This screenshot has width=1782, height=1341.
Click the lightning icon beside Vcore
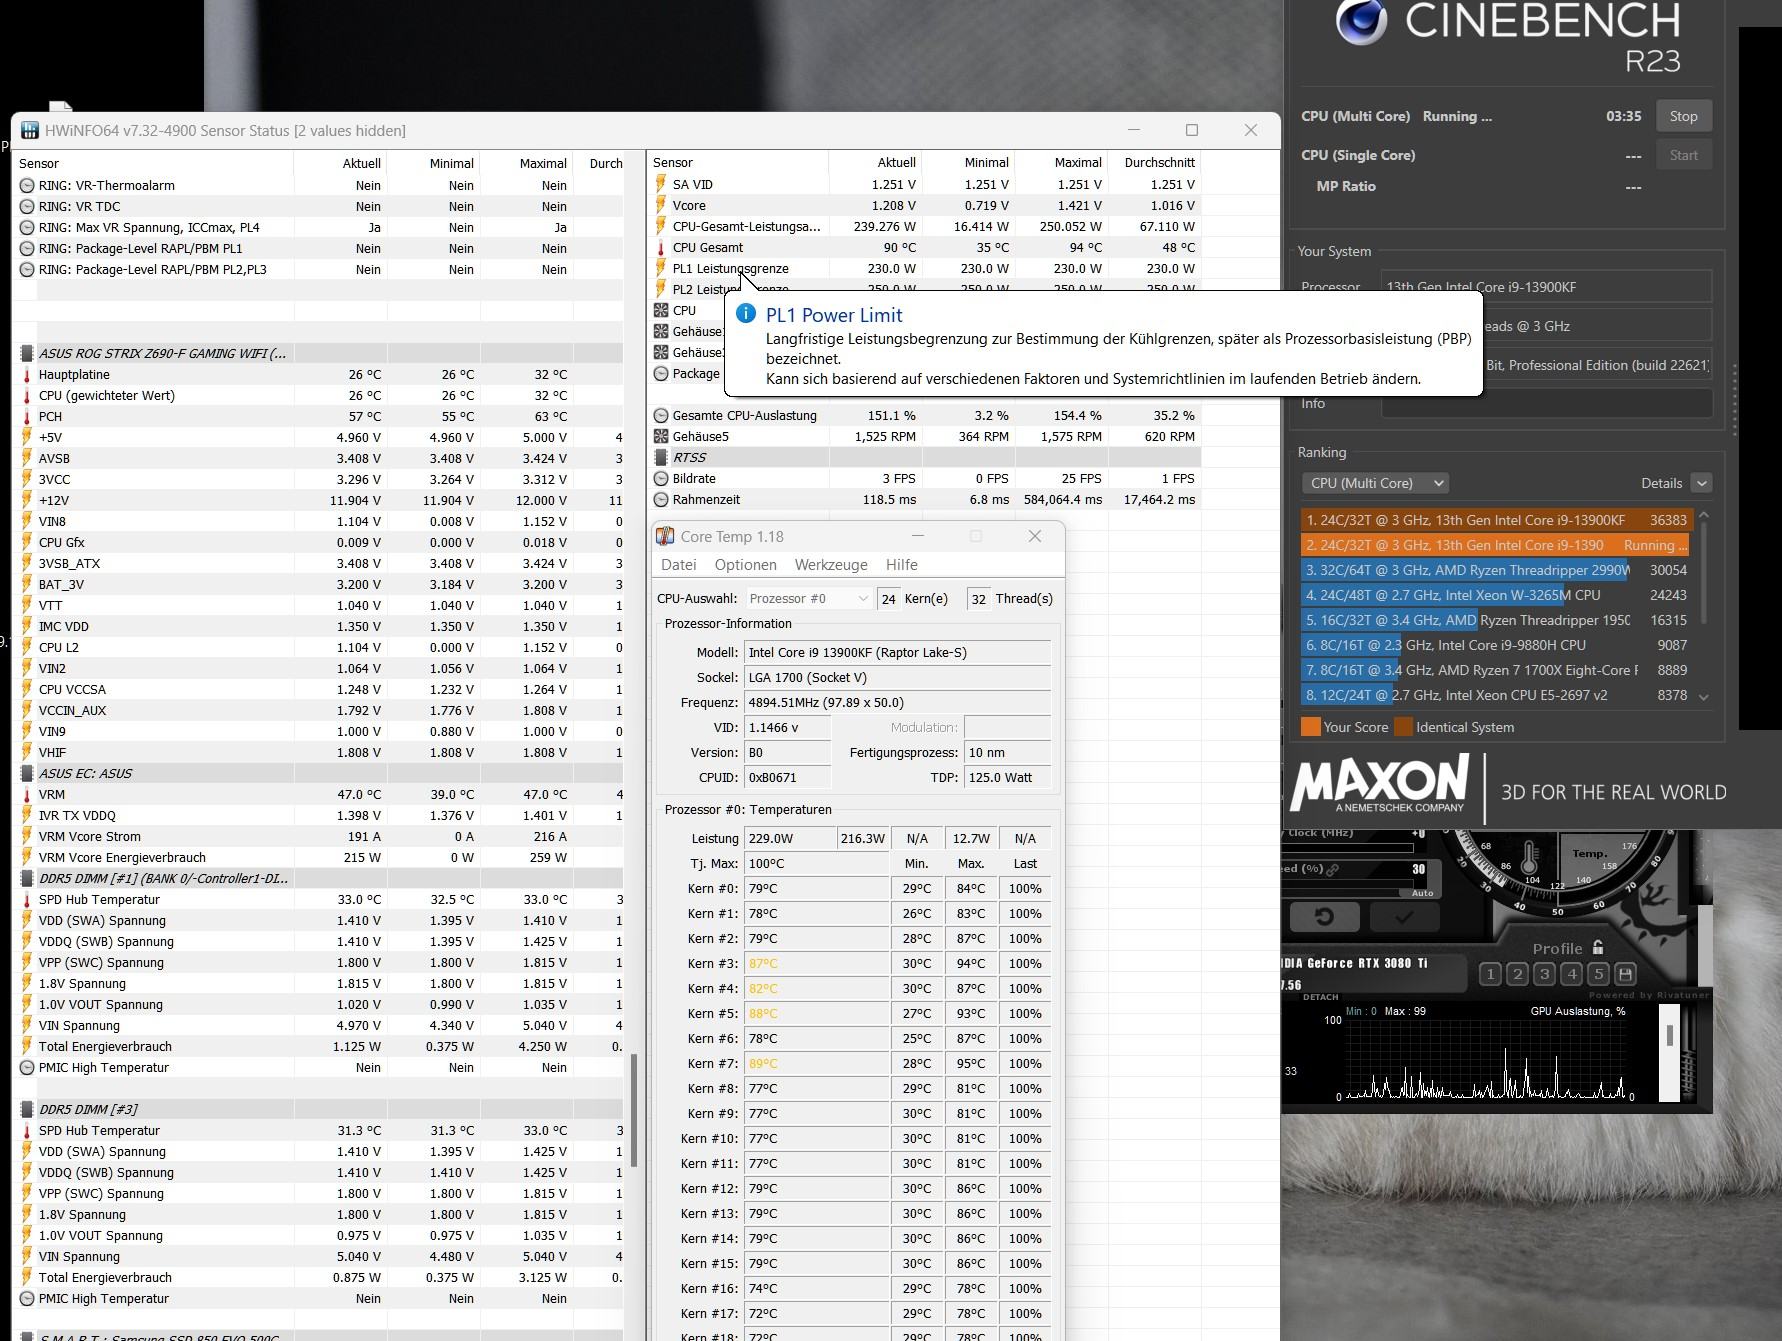pyautogui.click(x=661, y=205)
